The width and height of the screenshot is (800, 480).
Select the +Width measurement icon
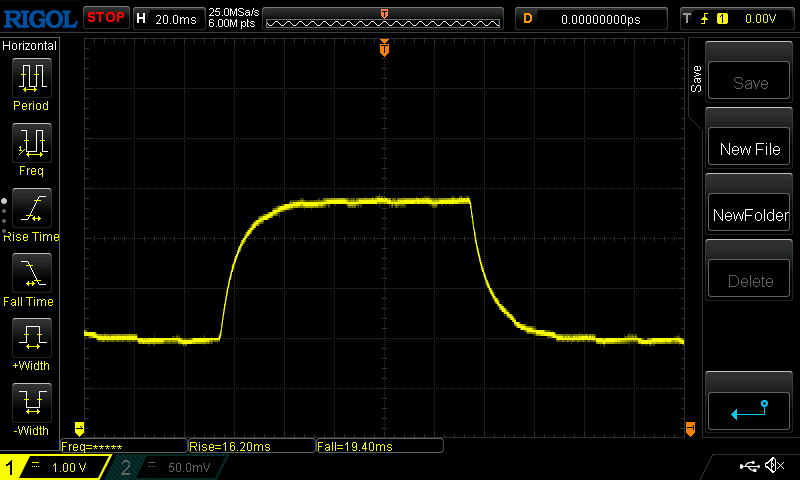tap(32, 337)
